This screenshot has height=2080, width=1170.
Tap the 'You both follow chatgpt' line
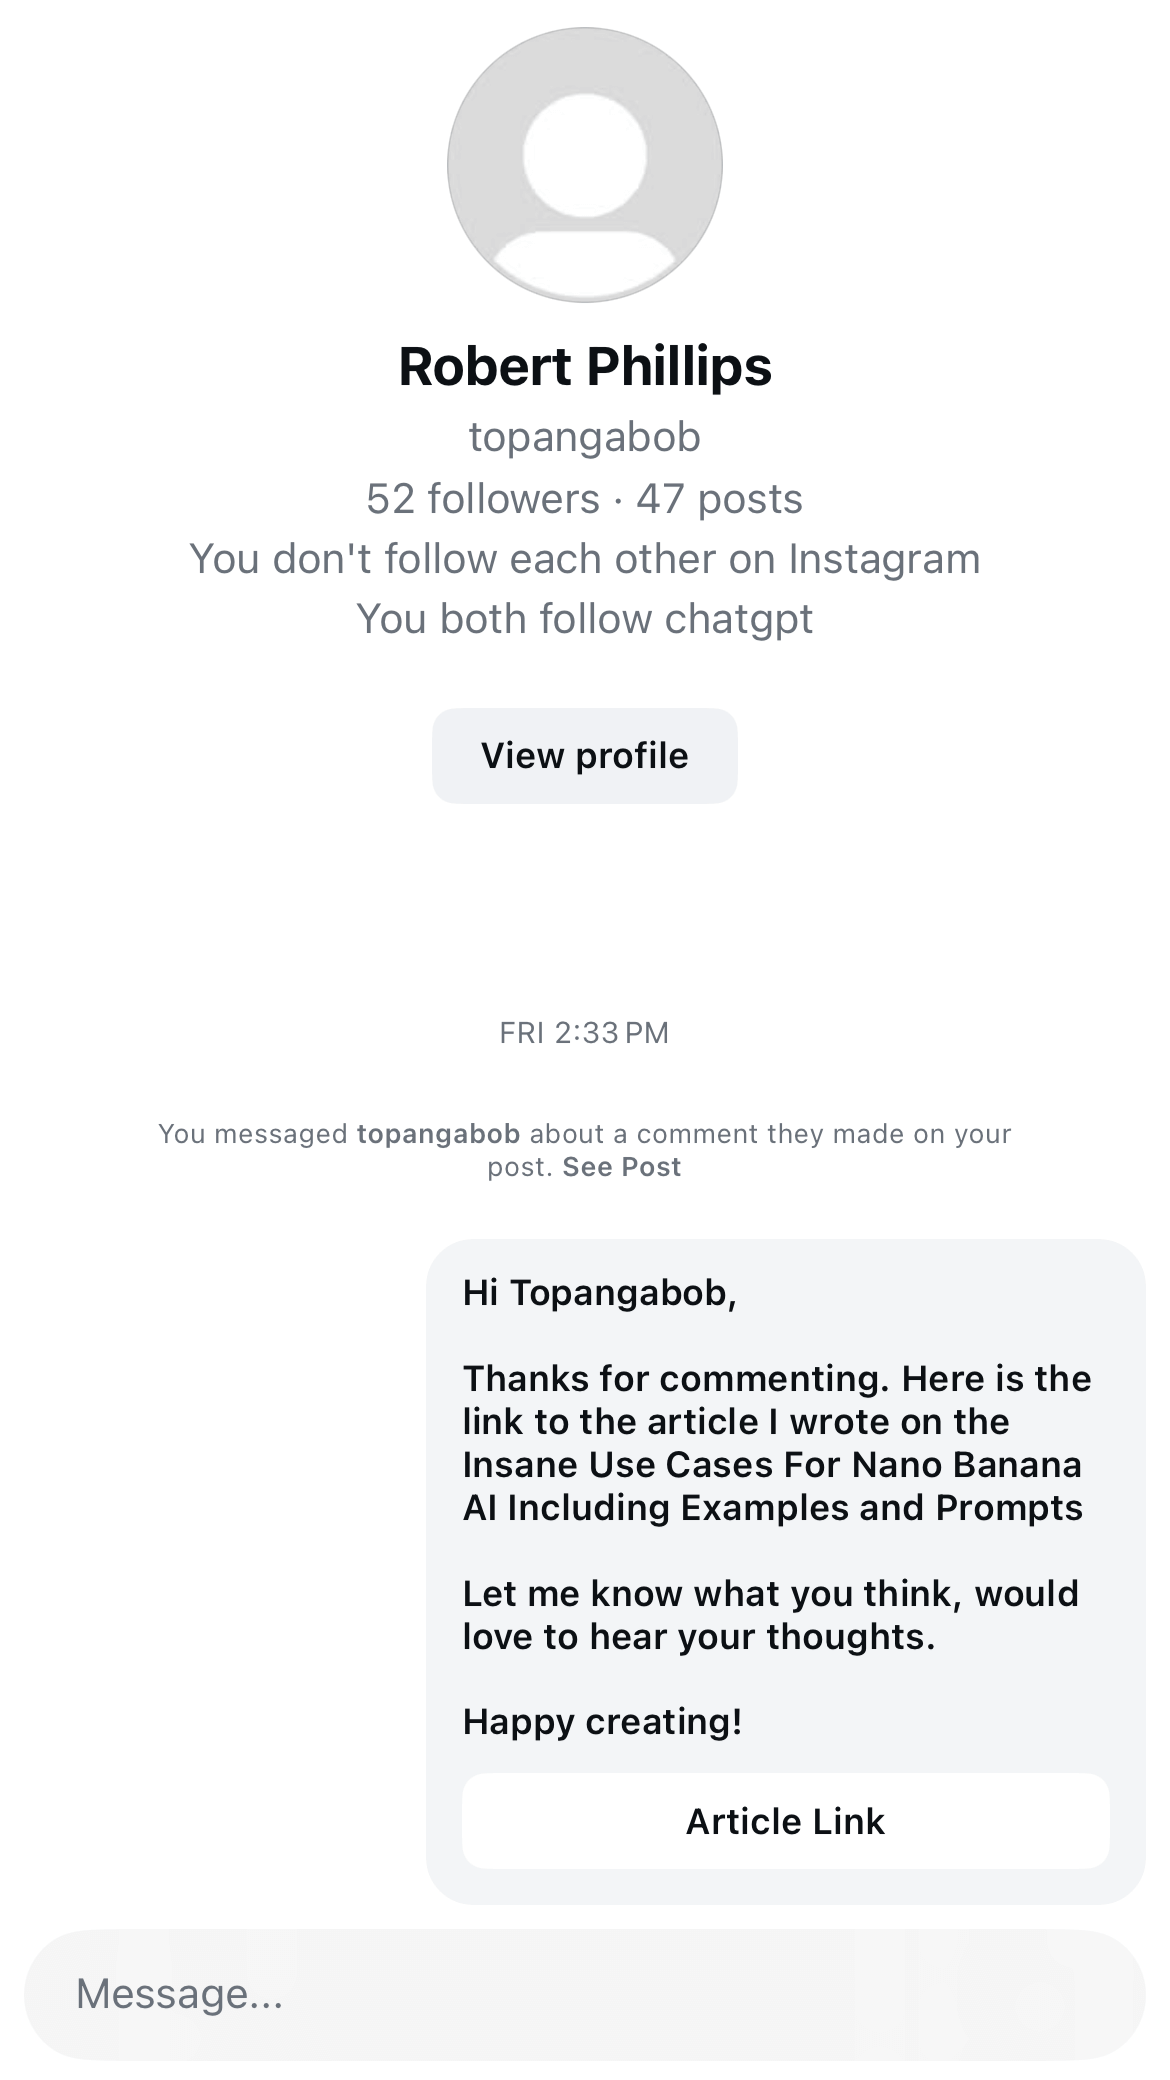[584, 619]
